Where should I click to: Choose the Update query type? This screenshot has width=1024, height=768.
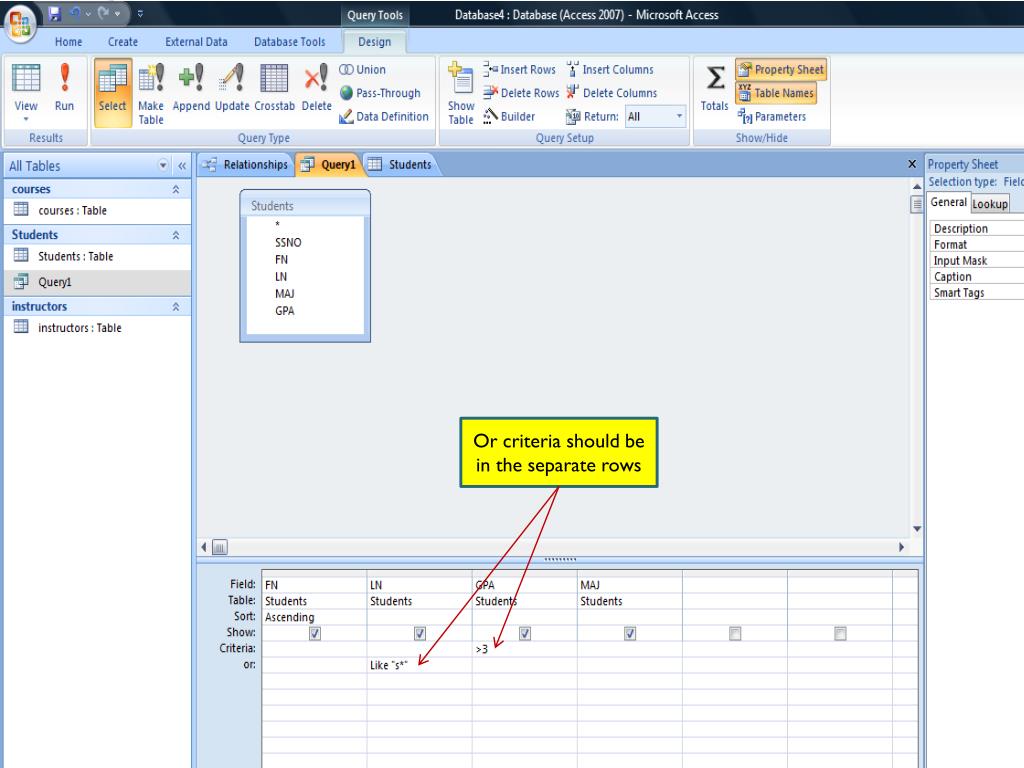pyautogui.click(x=232, y=87)
